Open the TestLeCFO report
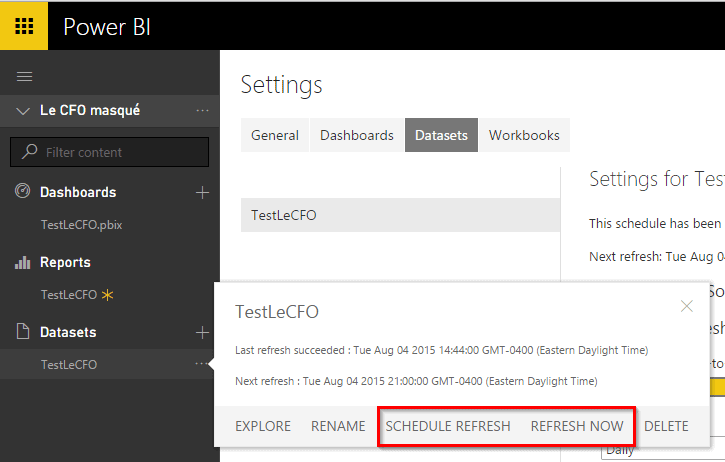The width and height of the screenshot is (725, 462). pos(69,295)
